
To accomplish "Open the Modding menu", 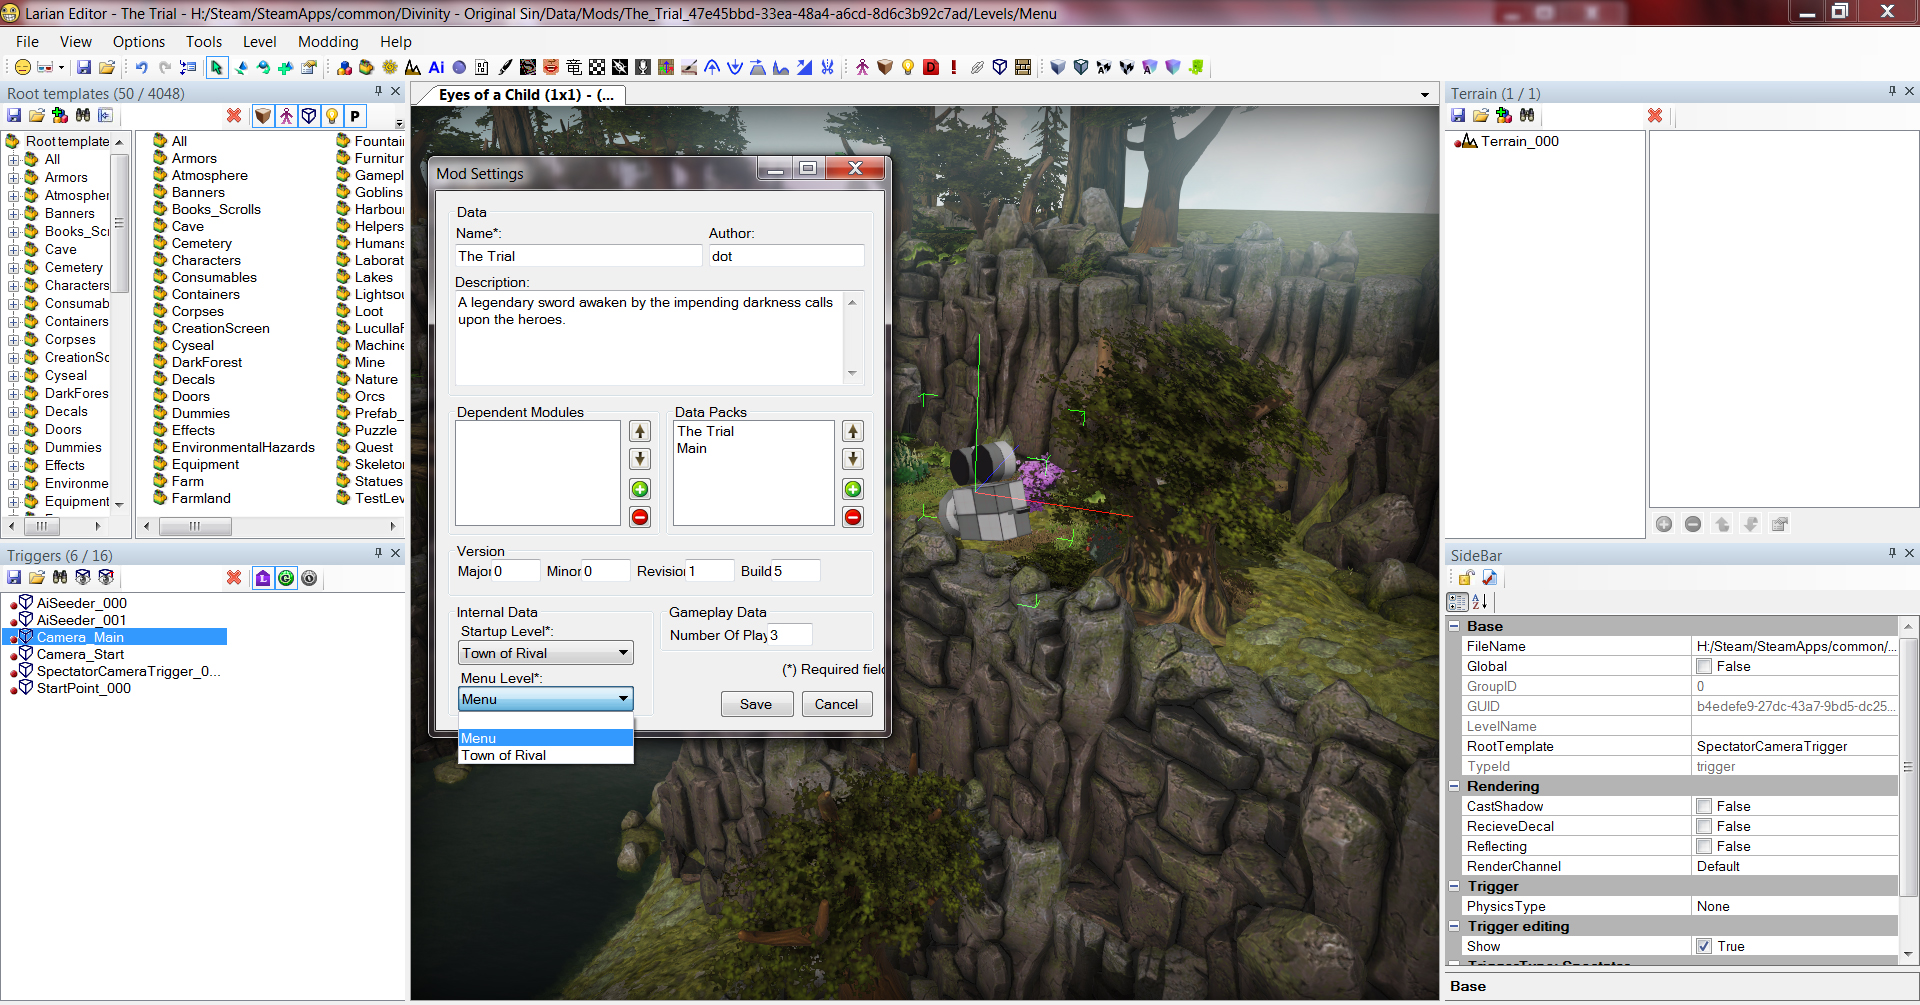I will point(328,42).
